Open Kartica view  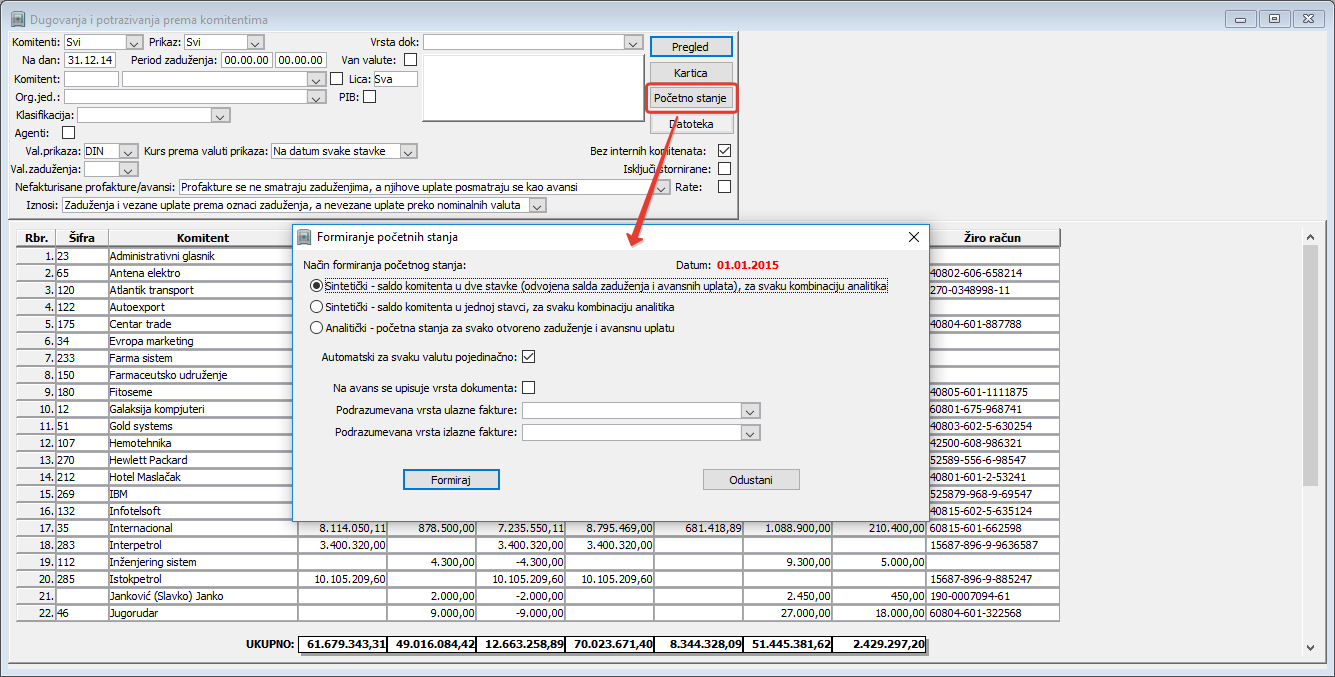tap(691, 73)
